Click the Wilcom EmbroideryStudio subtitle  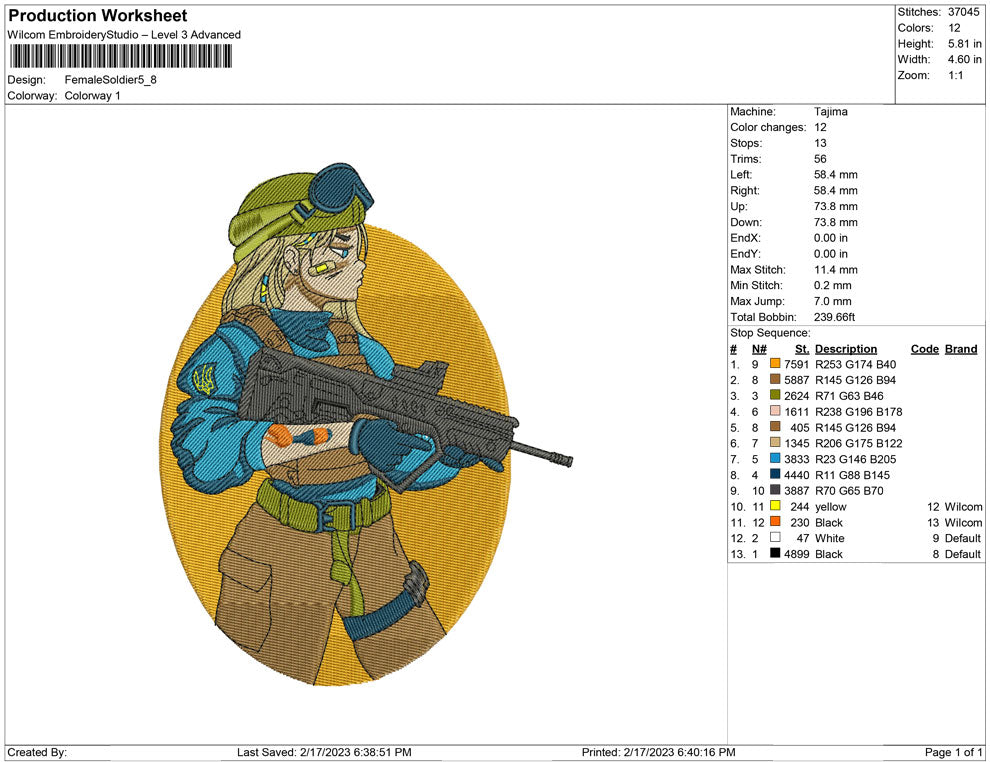[x=124, y=35]
